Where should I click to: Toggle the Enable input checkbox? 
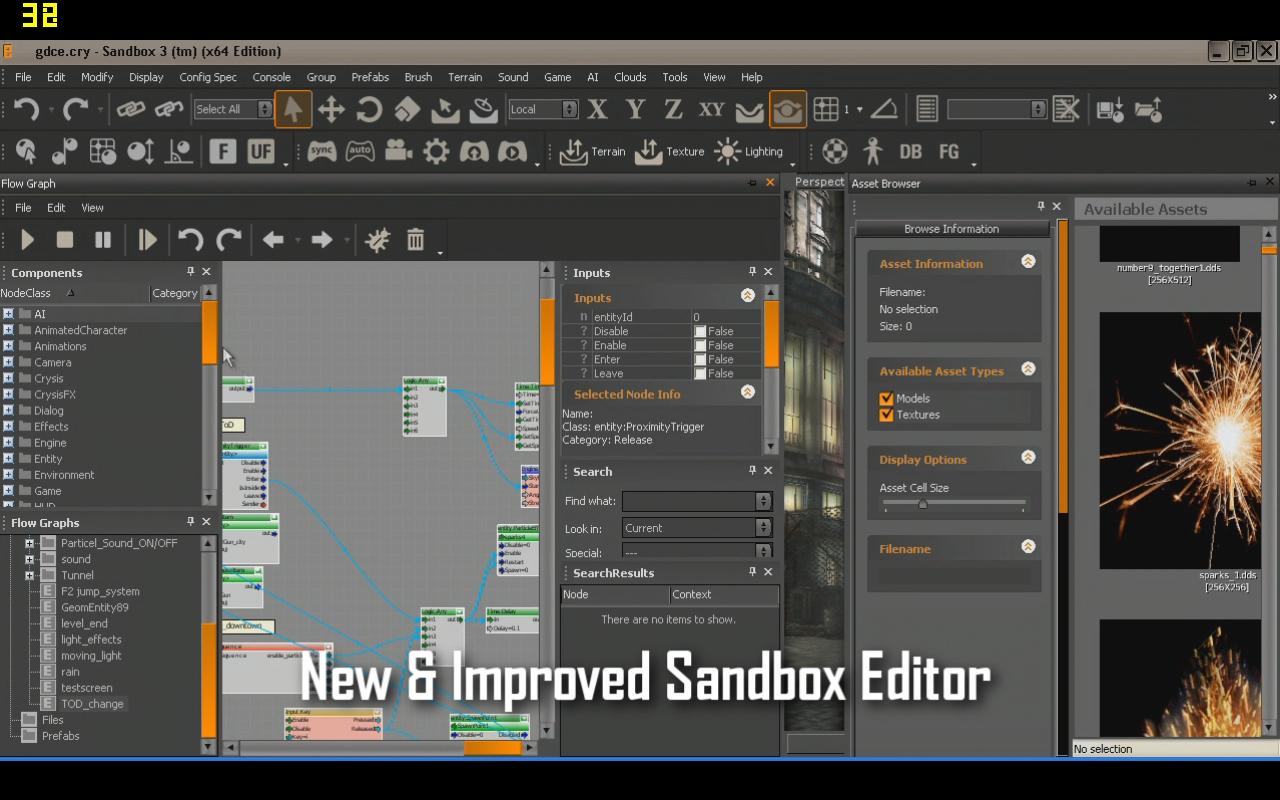click(700, 345)
